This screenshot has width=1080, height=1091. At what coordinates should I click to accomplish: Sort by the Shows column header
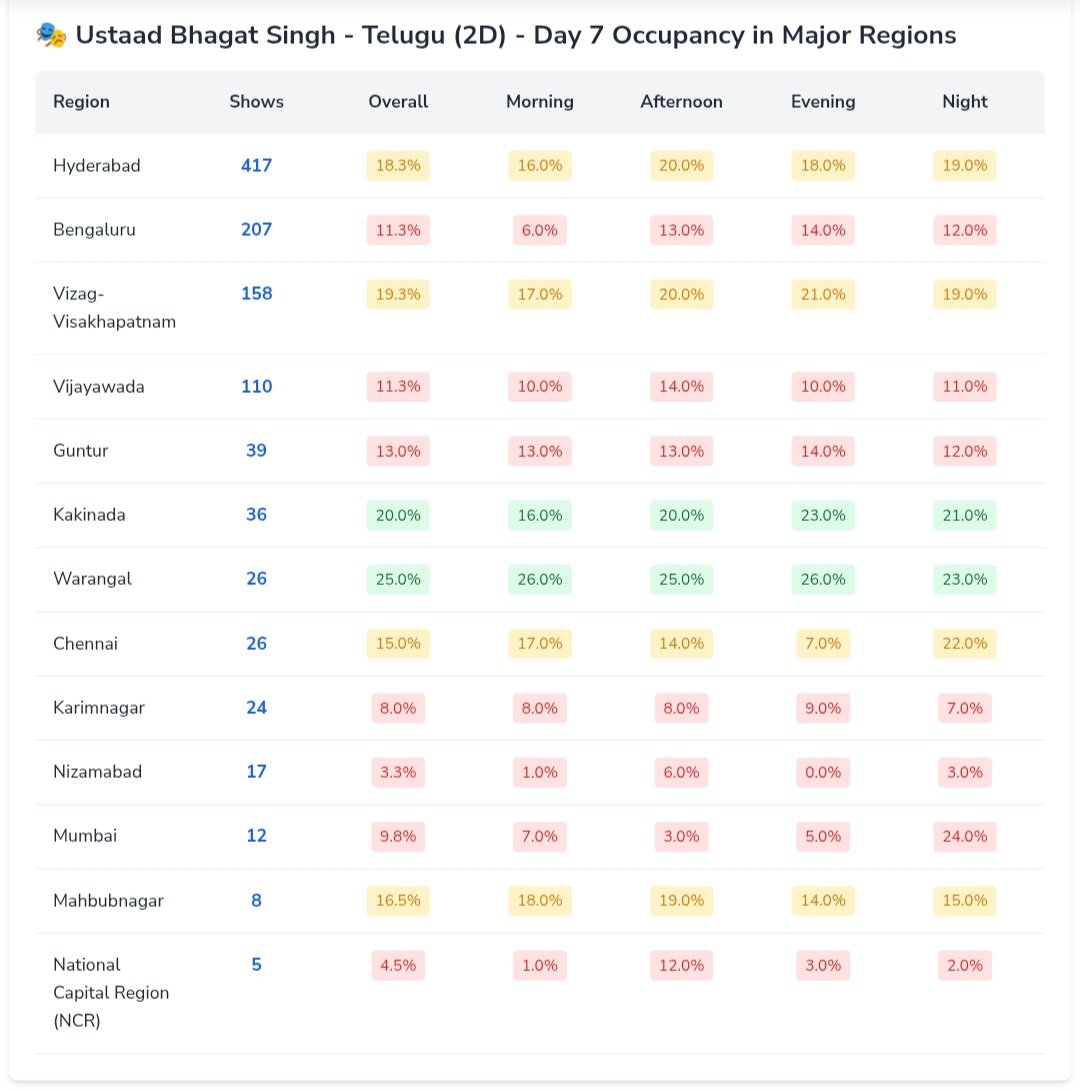[256, 102]
